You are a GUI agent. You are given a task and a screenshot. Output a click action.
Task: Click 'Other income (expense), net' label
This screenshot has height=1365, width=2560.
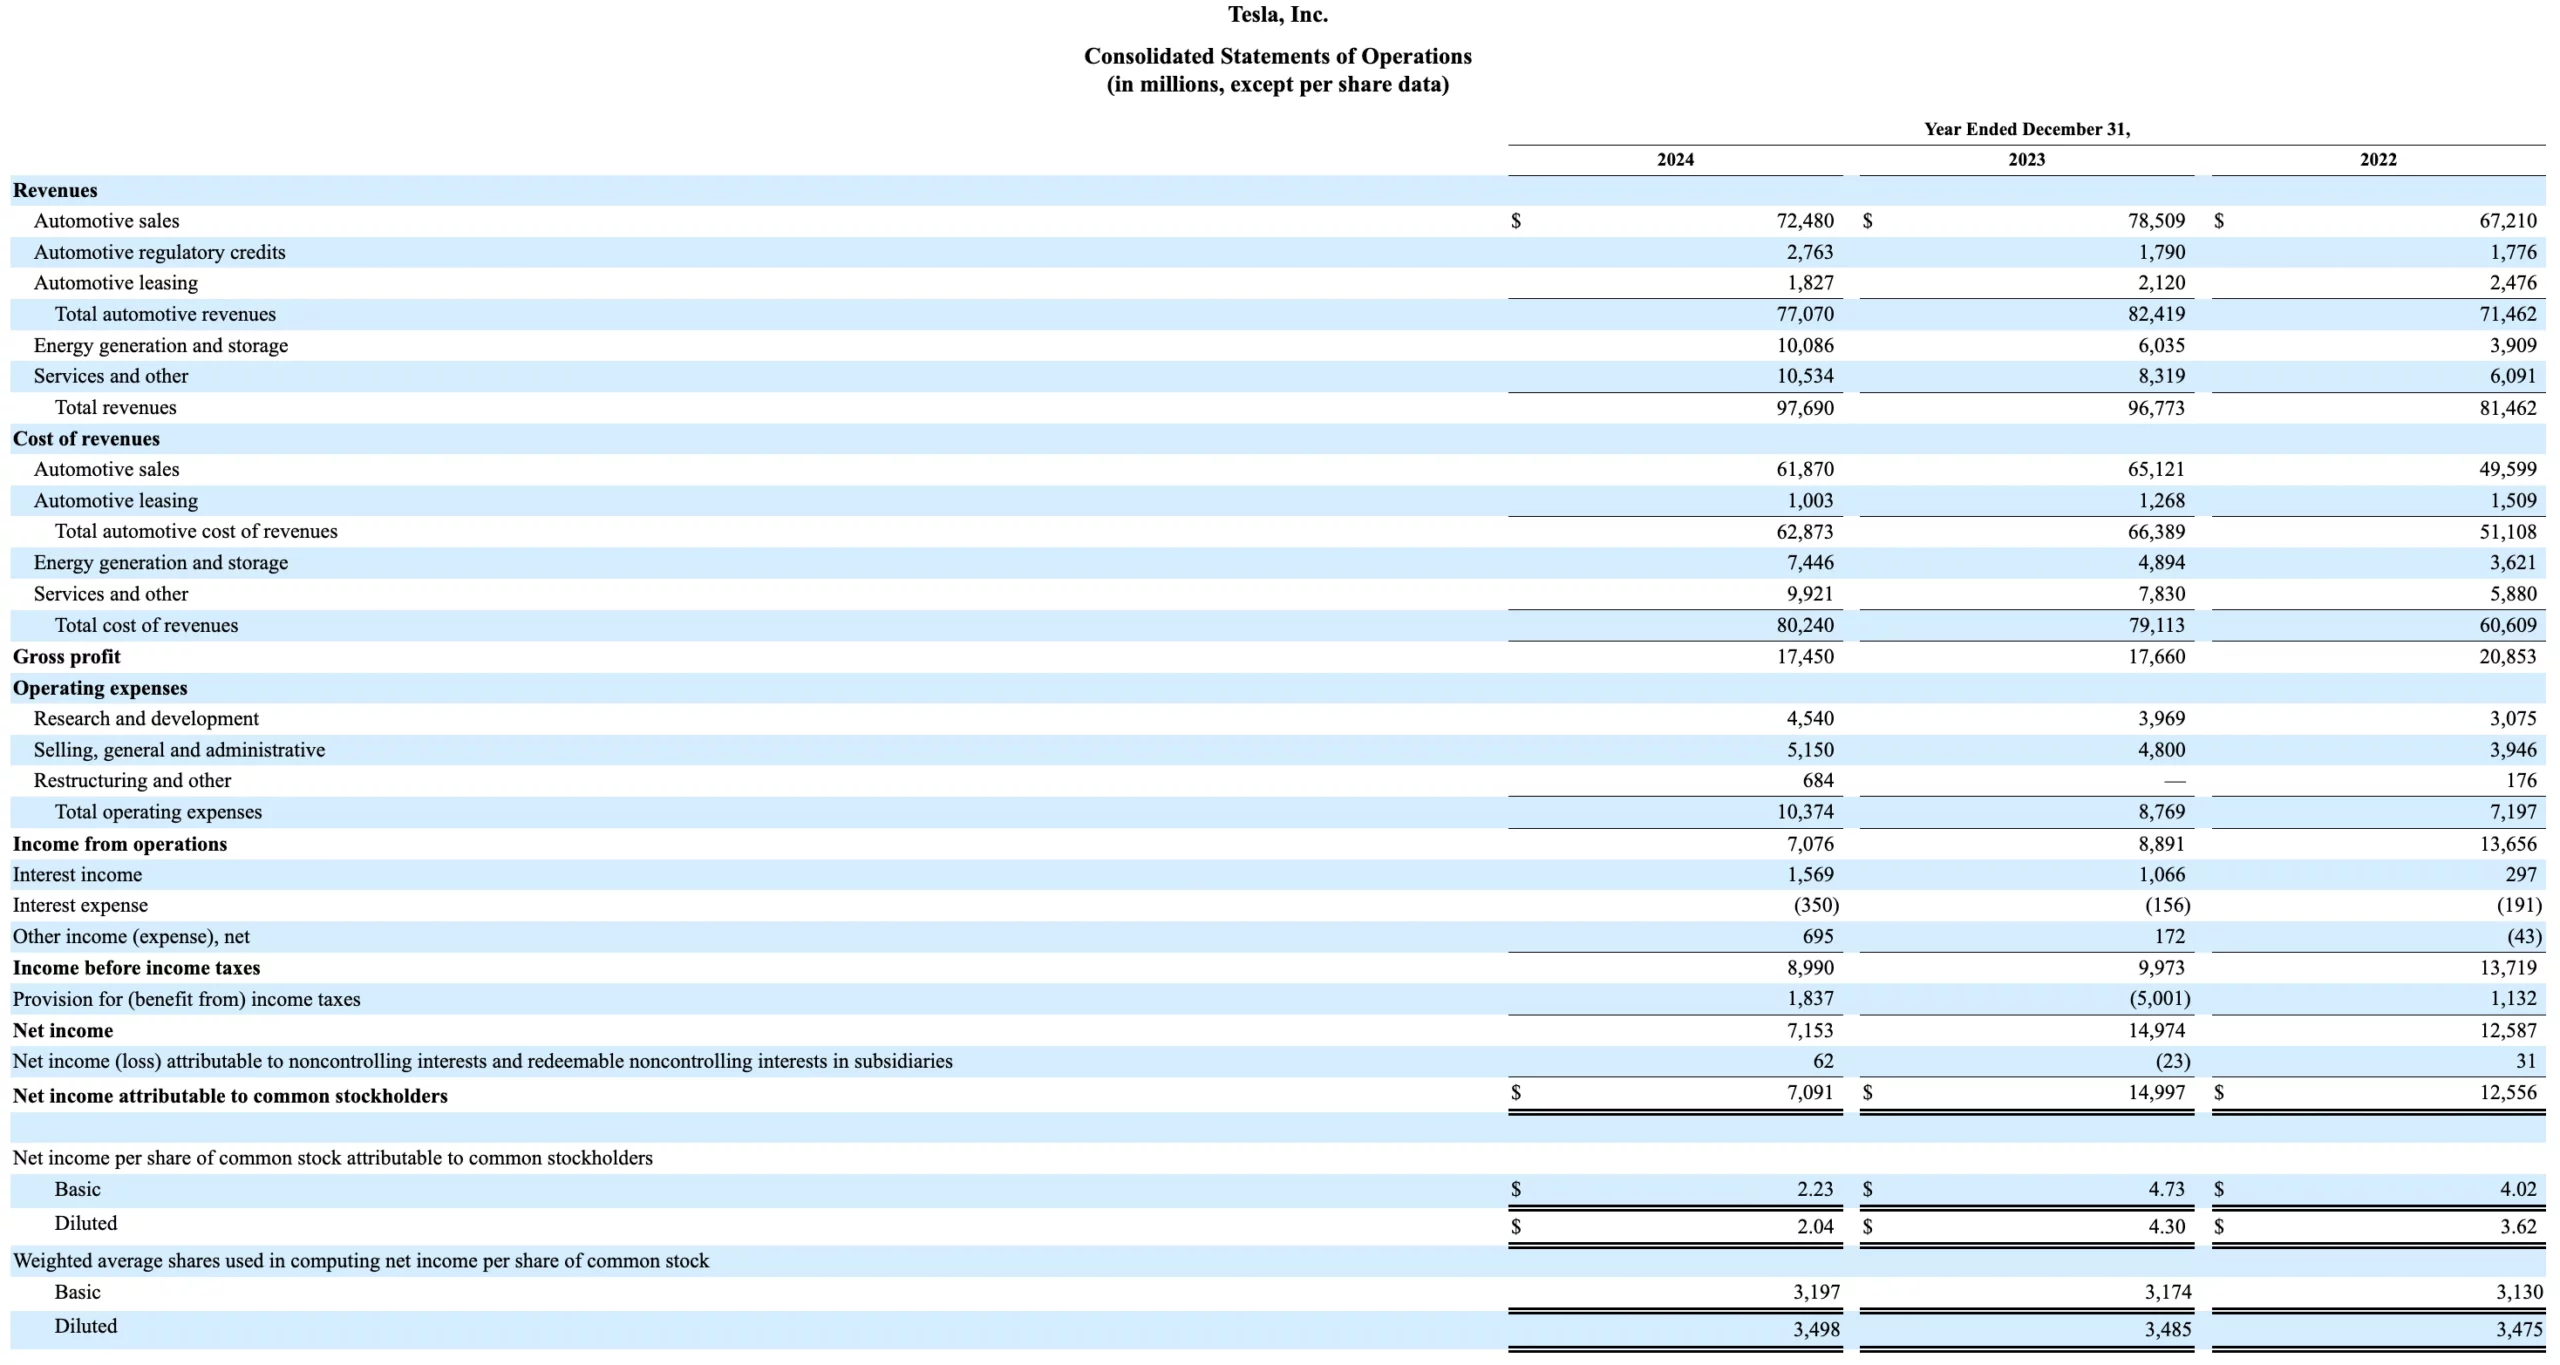point(131,937)
